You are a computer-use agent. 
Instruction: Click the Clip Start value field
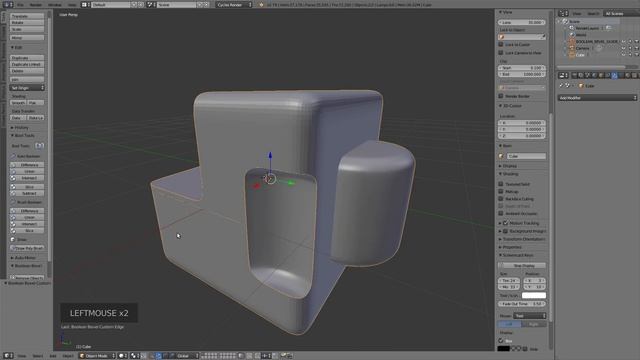pos(522,68)
